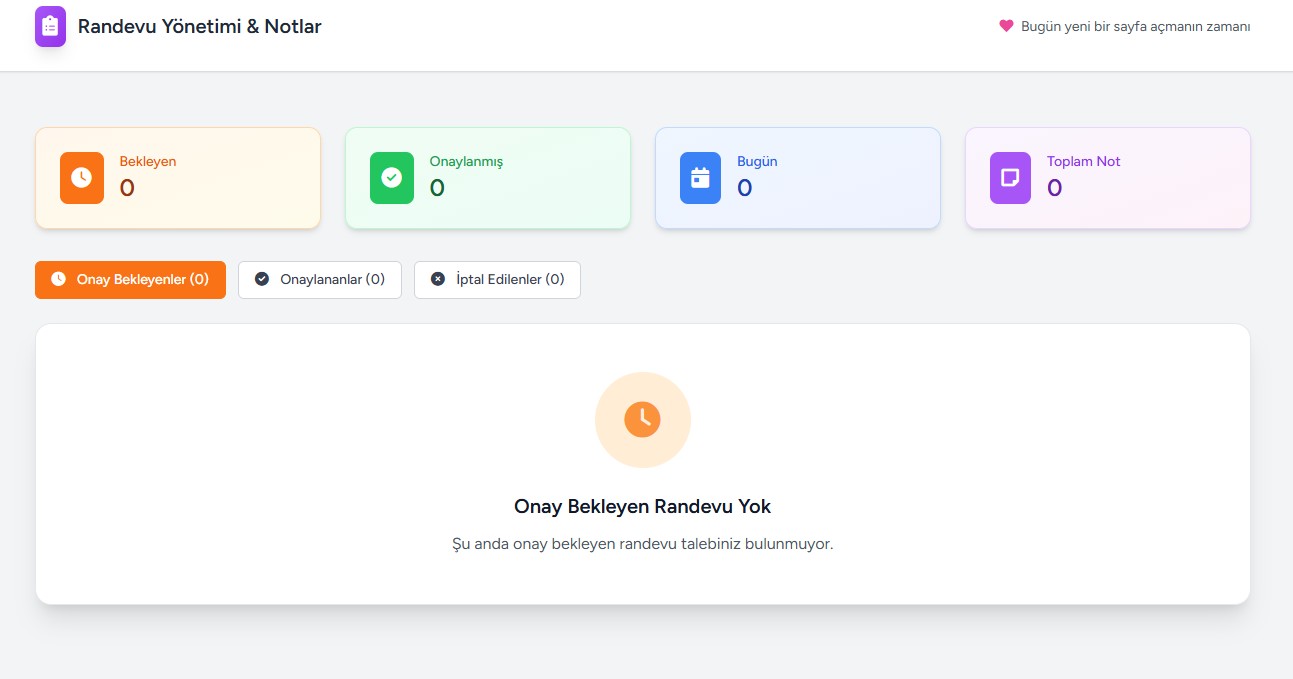Click the Toplam Not statistics card
This screenshot has width=1293, height=679.
(1108, 178)
